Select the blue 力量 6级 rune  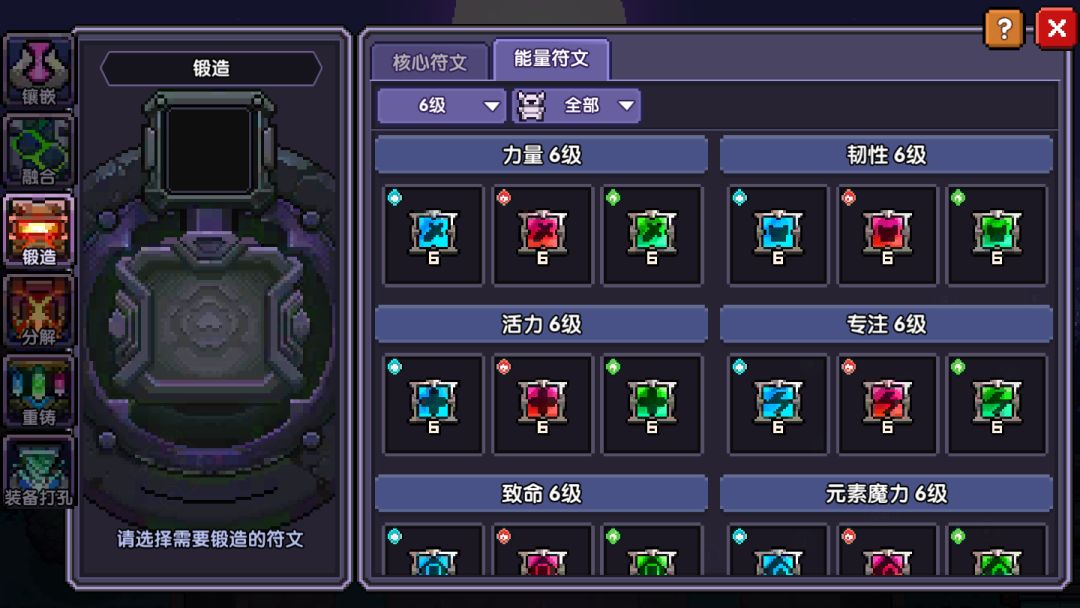pyautogui.click(x=433, y=235)
